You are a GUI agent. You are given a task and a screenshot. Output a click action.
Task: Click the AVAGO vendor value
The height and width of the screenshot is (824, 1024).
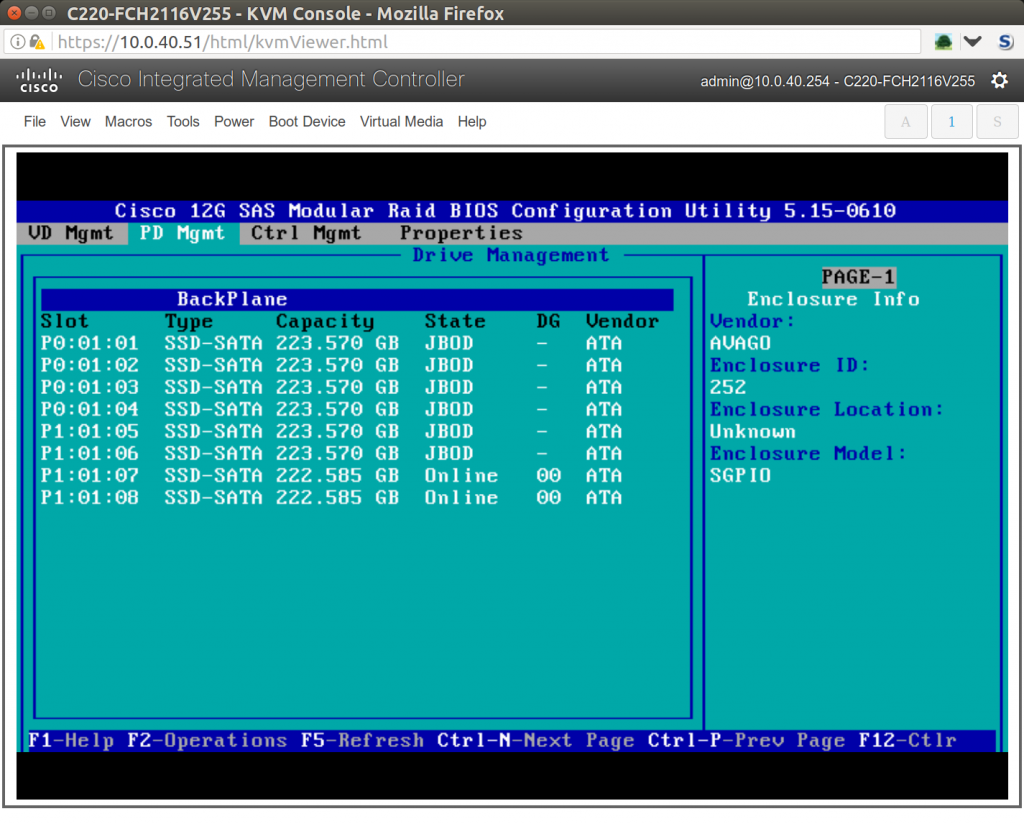pyautogui.click(x=740, y=343)
